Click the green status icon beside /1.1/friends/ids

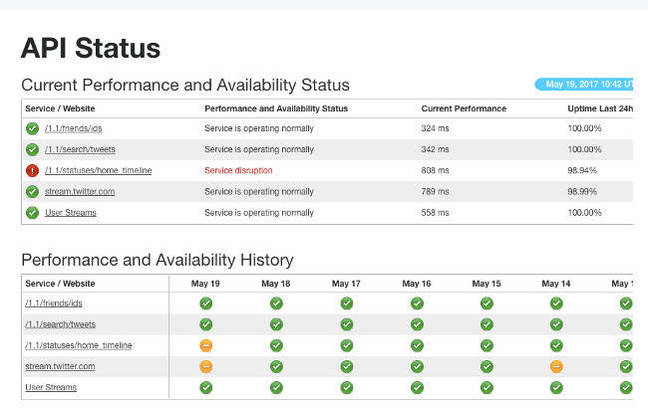point(32,129)
